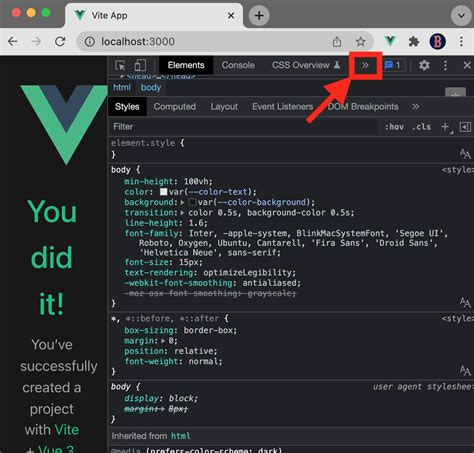Open the tab search dropdown
This screenshot has height=453, width=474.
pos(461,15)
